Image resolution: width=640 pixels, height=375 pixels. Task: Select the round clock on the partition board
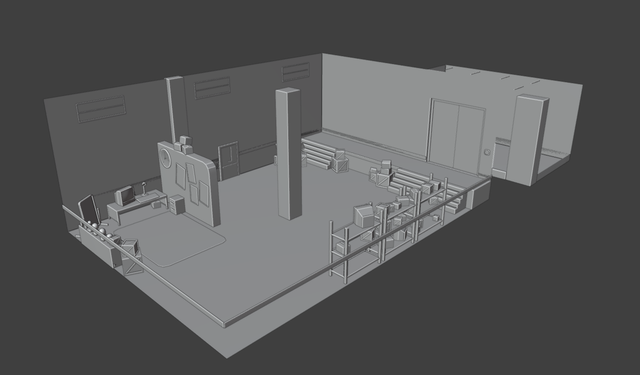coord(165,158)
